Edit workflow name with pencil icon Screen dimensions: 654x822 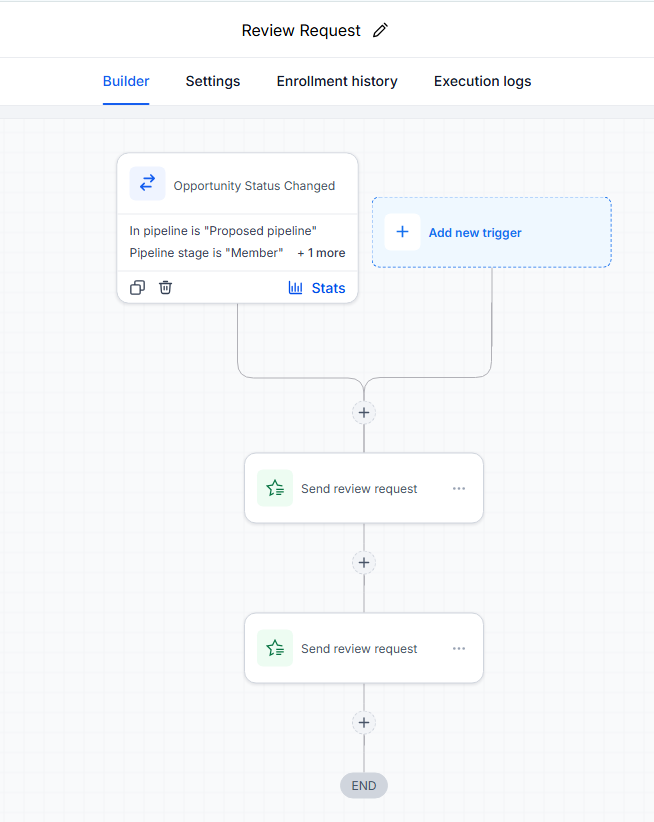(x=380, y=30)
